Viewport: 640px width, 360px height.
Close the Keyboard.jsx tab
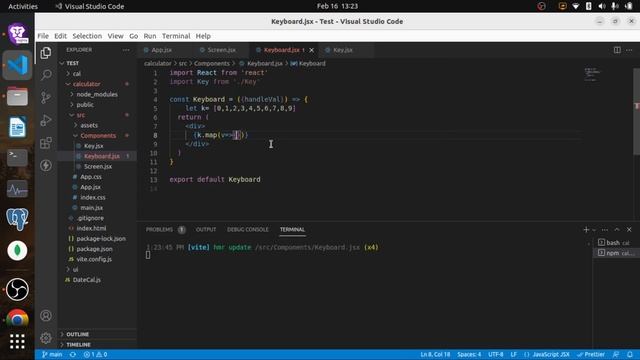(311, 50)
